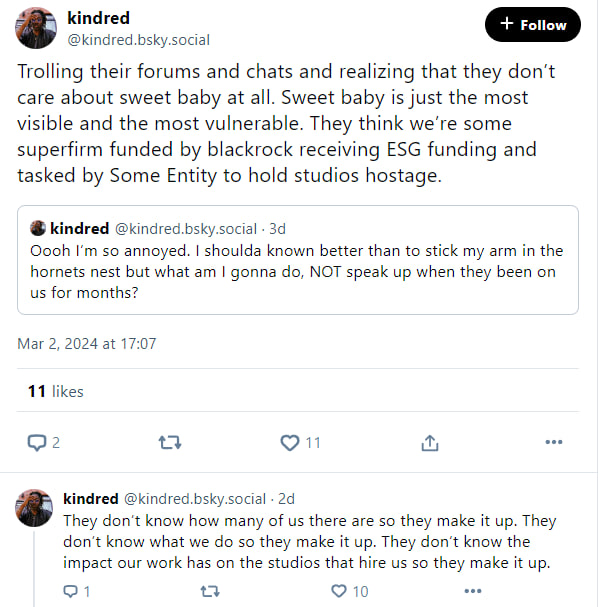This screenshot has height=607, width=610.
Task: Share the main post via share icon
Action: click(x=430, y=443)
